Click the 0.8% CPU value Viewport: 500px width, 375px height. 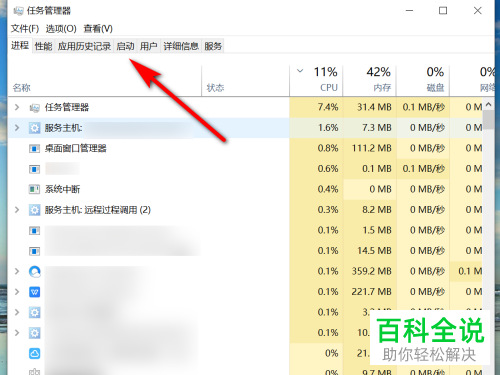click(x=328, y=148)
